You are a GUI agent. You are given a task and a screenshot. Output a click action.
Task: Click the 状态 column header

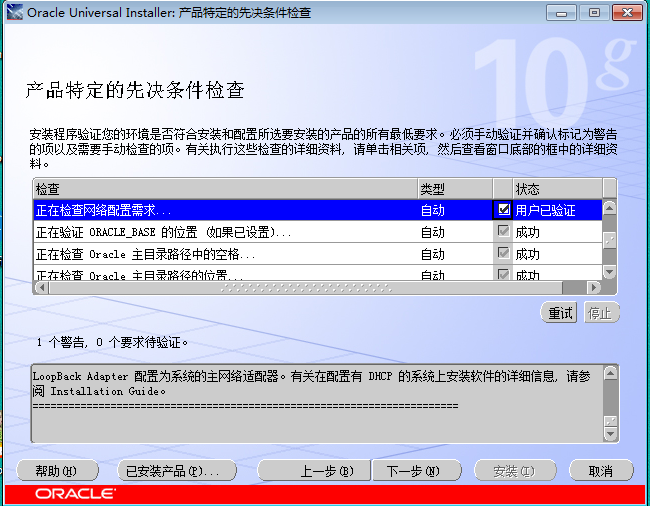point(558,189)
